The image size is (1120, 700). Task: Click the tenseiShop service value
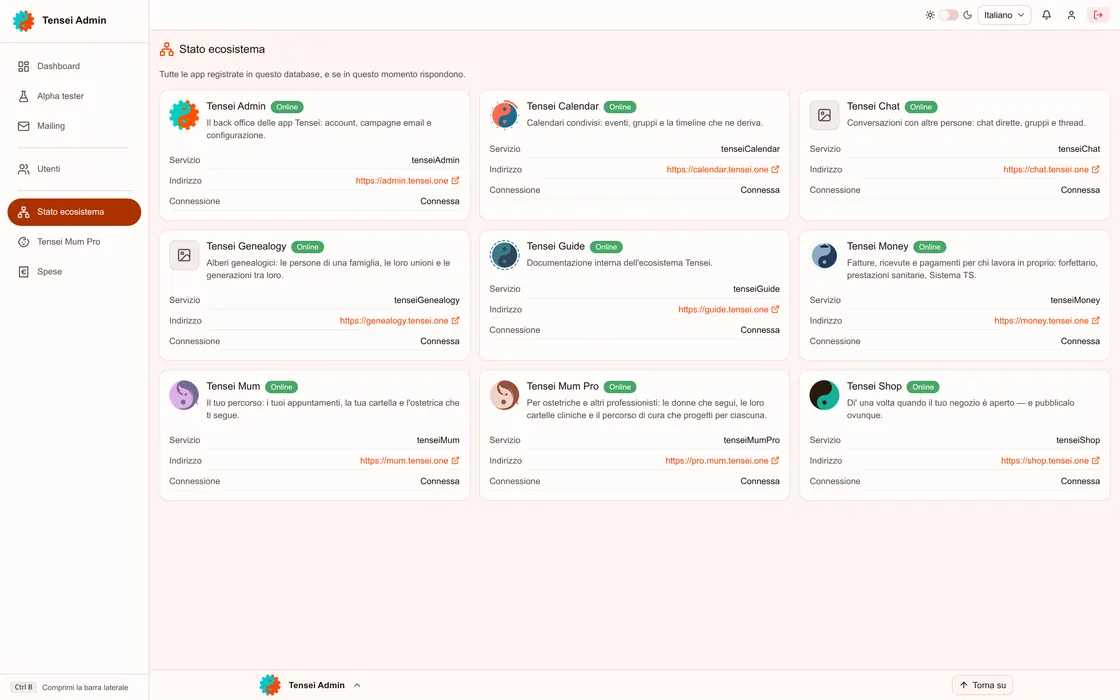click(x=1078, y=440)
